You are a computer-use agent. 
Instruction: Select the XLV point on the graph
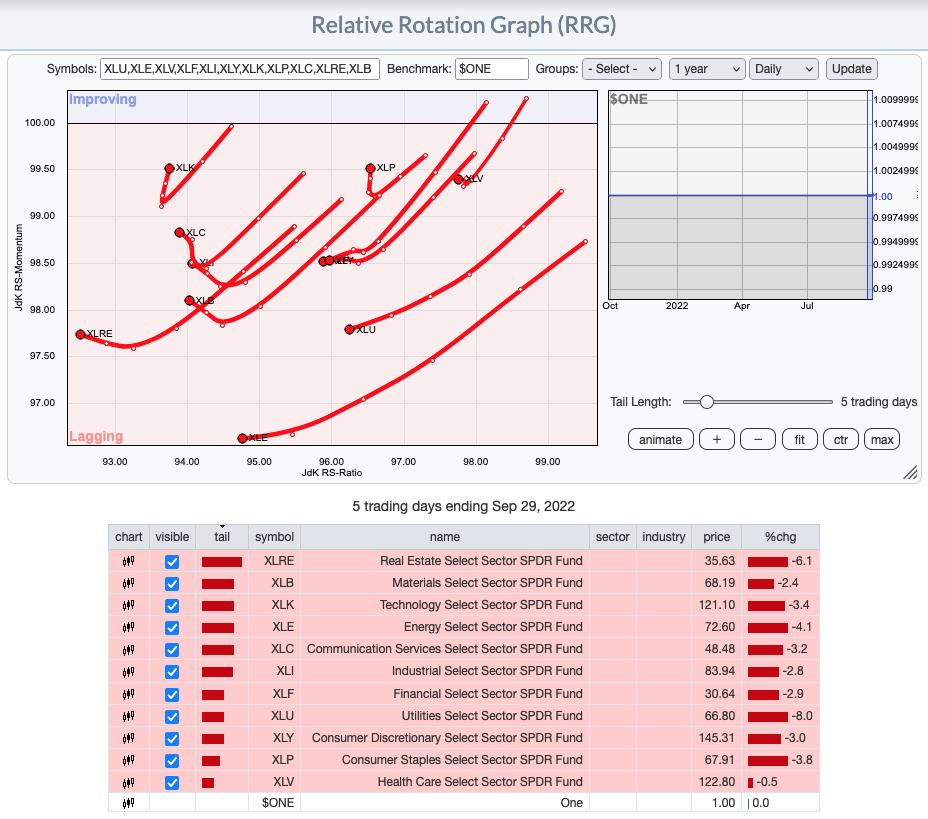pos(459,179)
